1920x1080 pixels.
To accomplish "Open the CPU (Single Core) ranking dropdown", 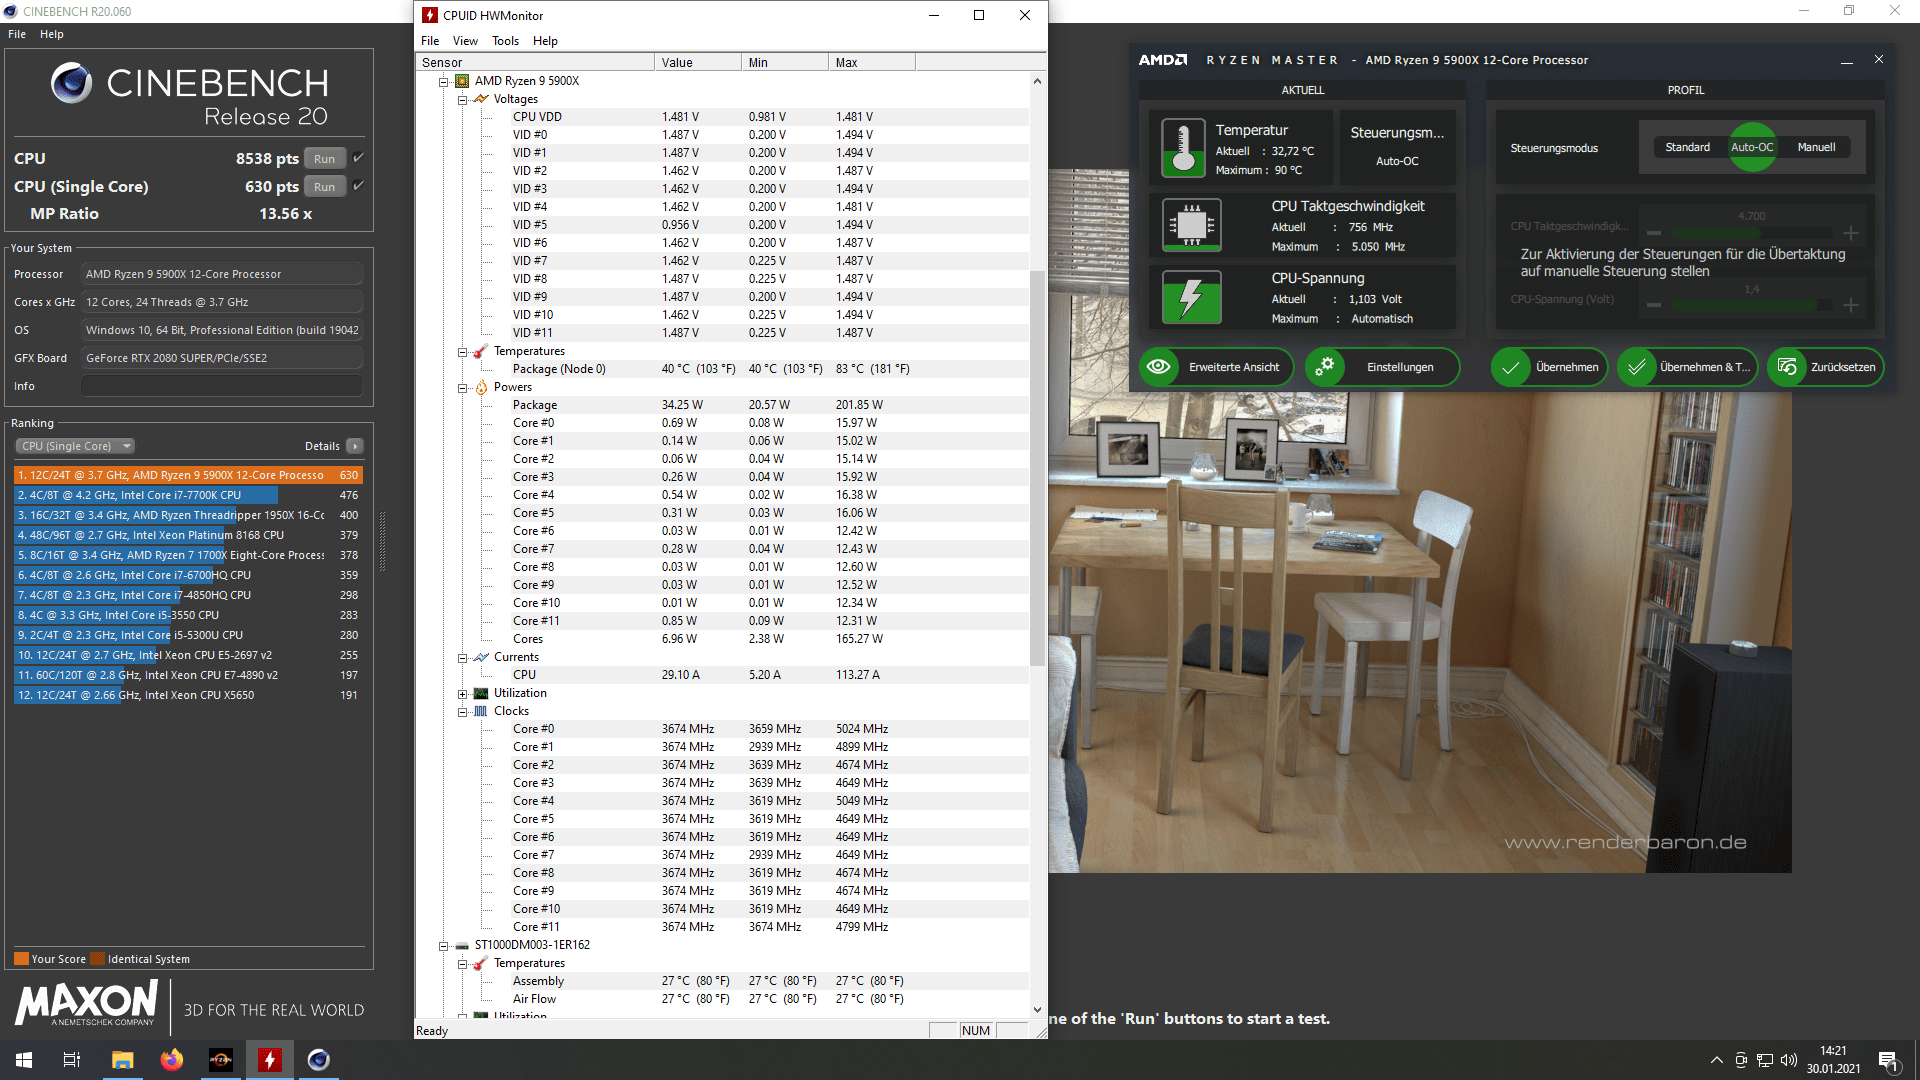I will tap(75, 446).
